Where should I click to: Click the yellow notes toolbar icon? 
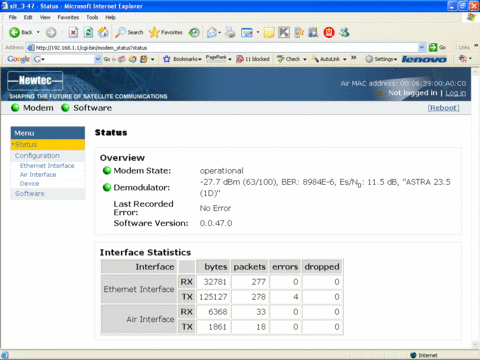coord(269,32)
